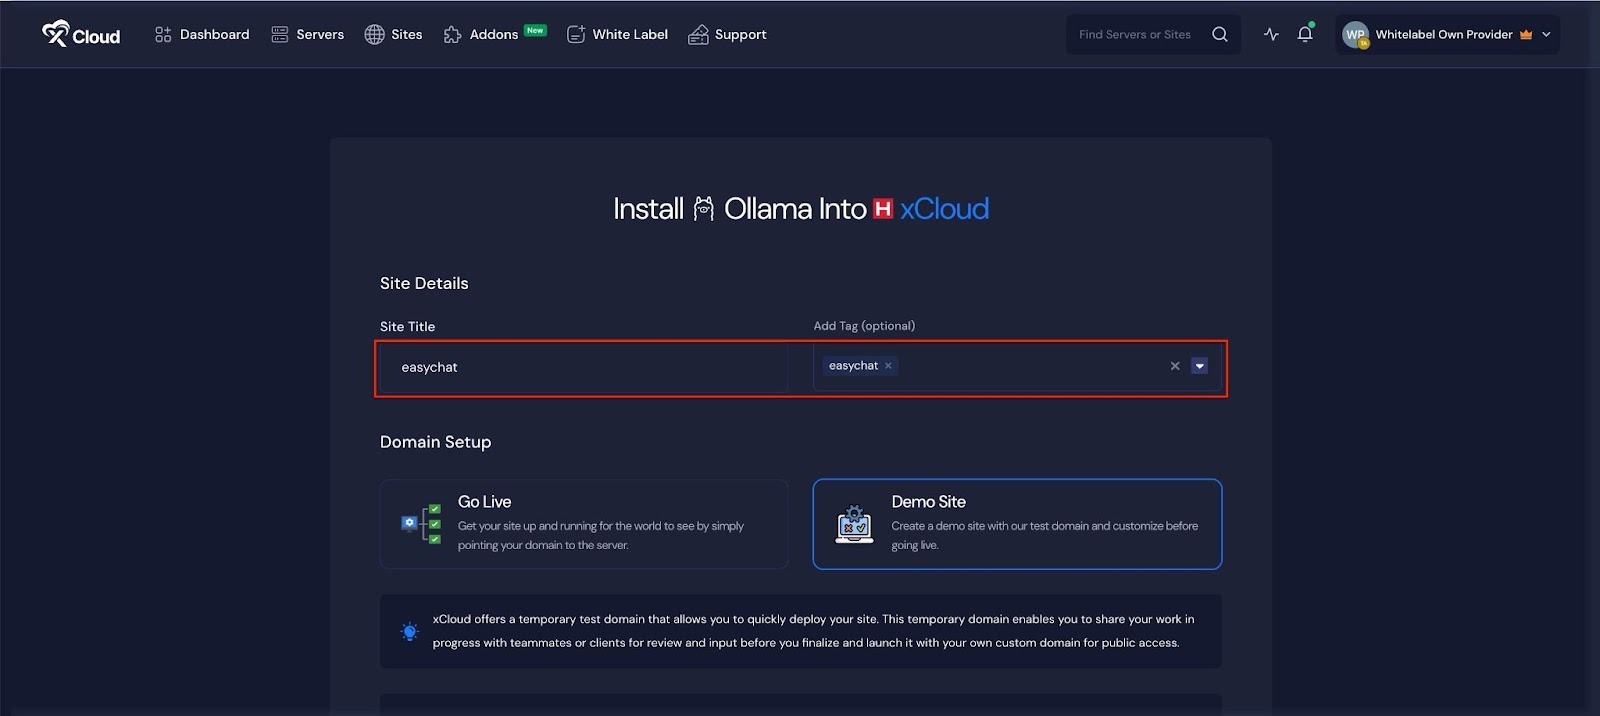Clear all tags with the X button
This screenshot has height=716, width=1600.
(1175, 366)
